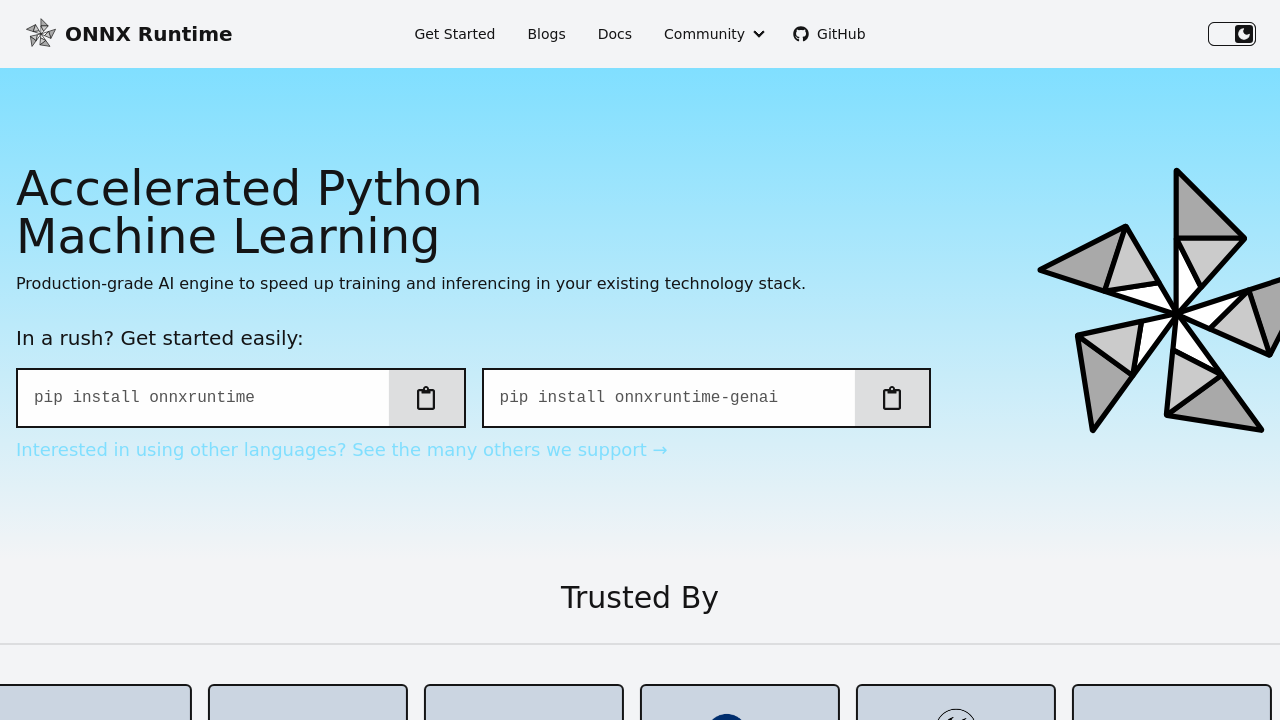Image resolution: width=1280 pixels, height=720 pixels.
Task: Open the Blogs page from navigation
Action: click(546, 34)
